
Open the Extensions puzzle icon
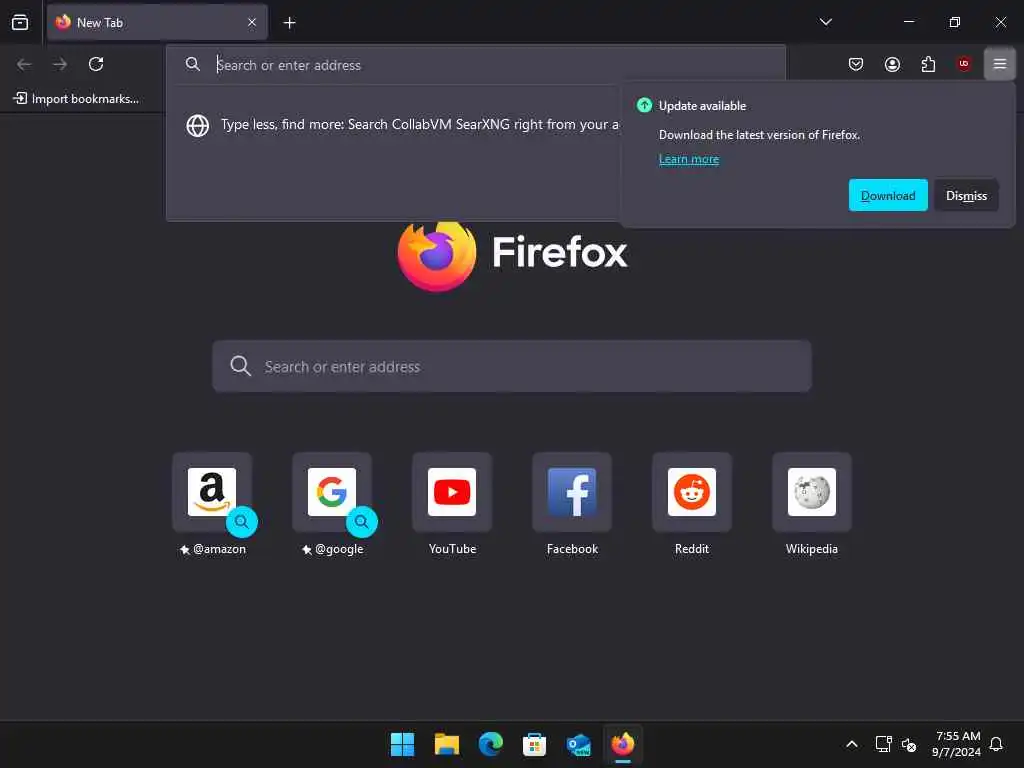(928, 64)
